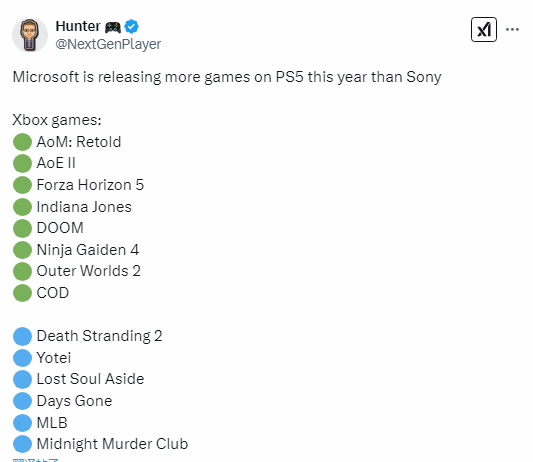Screen dimensions: 533x462
Task: Click green circle beside Outer Worlds 2
Action: [x=22, y=271]
